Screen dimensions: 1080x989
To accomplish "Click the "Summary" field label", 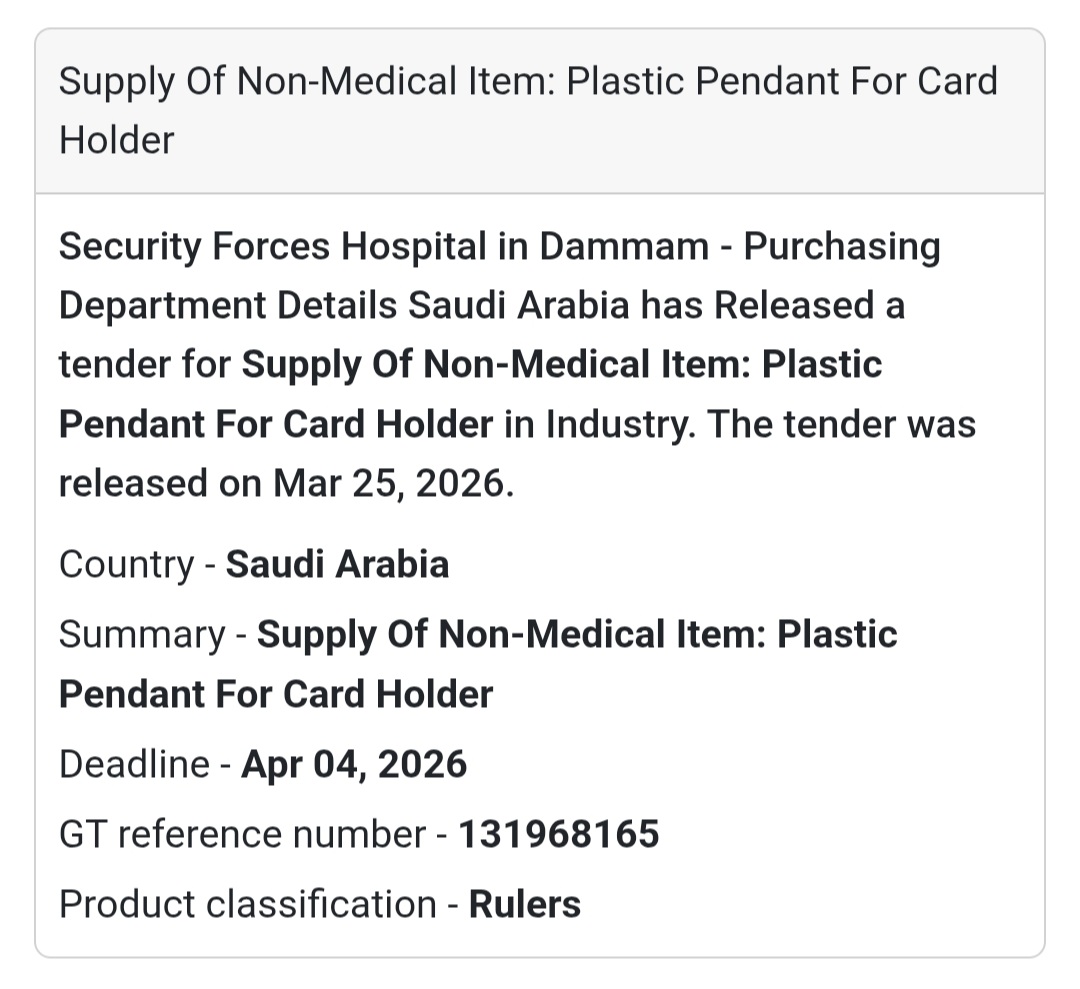I will click(x=141, y=635).
